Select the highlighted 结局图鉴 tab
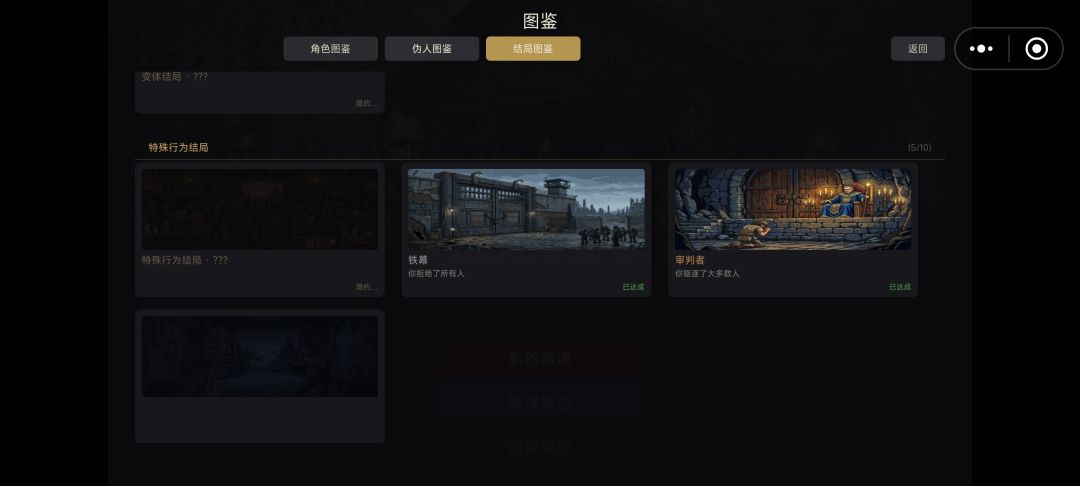The image size is (1080, 486). (x=533, y=49)
